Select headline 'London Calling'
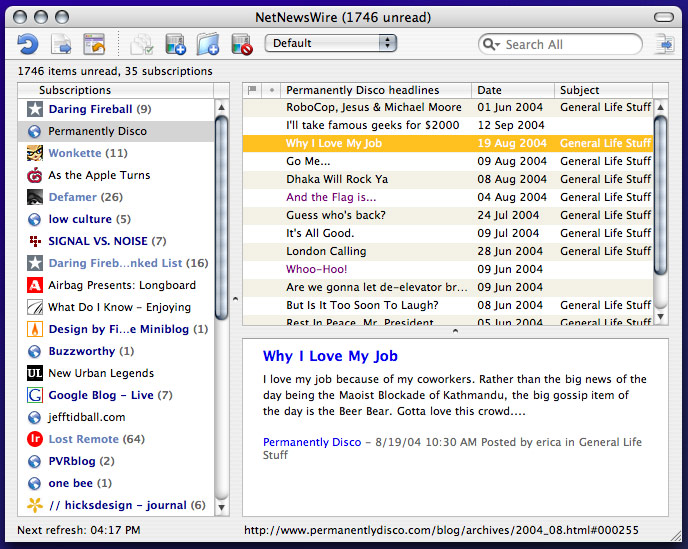Image resolution: width=688 pixels, height=549 pixels. pos(448,251)
